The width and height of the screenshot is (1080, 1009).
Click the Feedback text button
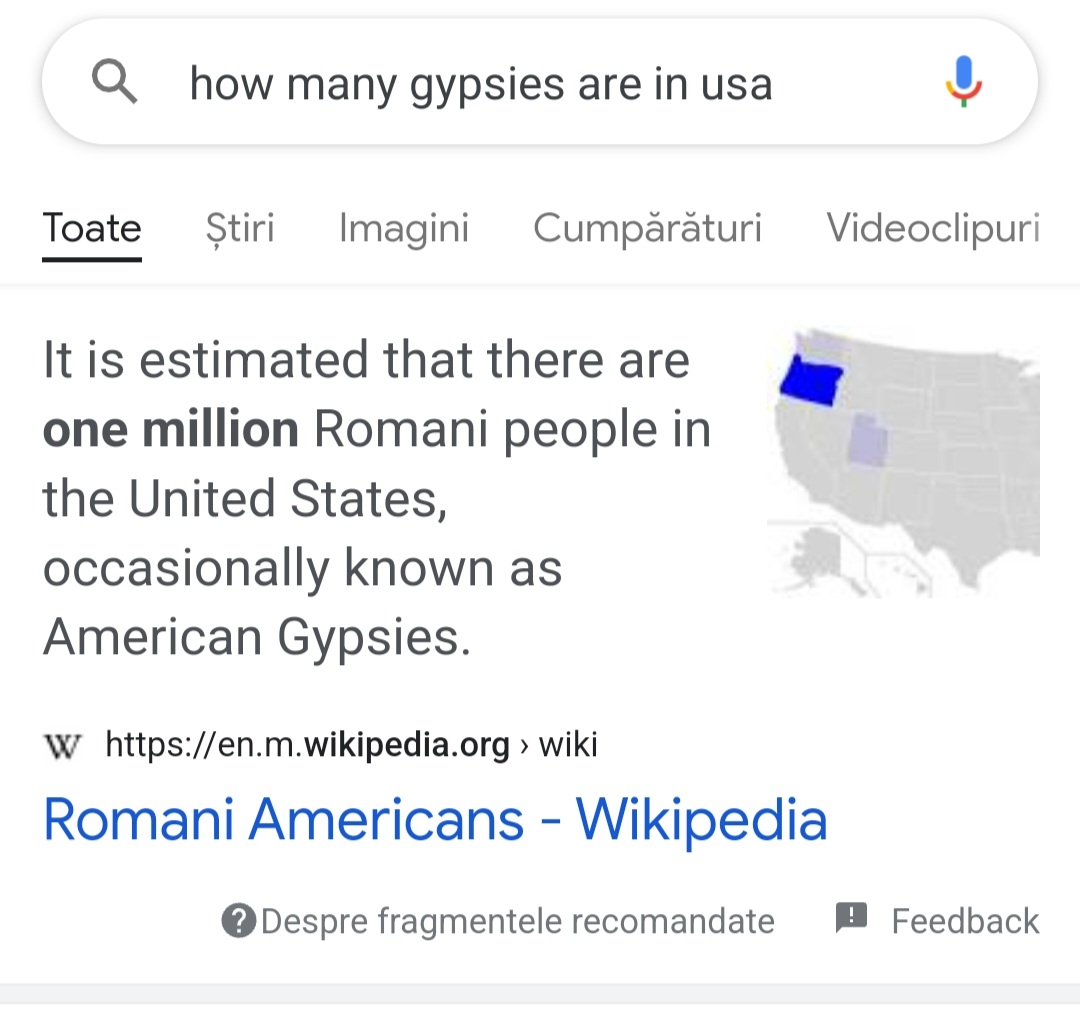(965, 921)
